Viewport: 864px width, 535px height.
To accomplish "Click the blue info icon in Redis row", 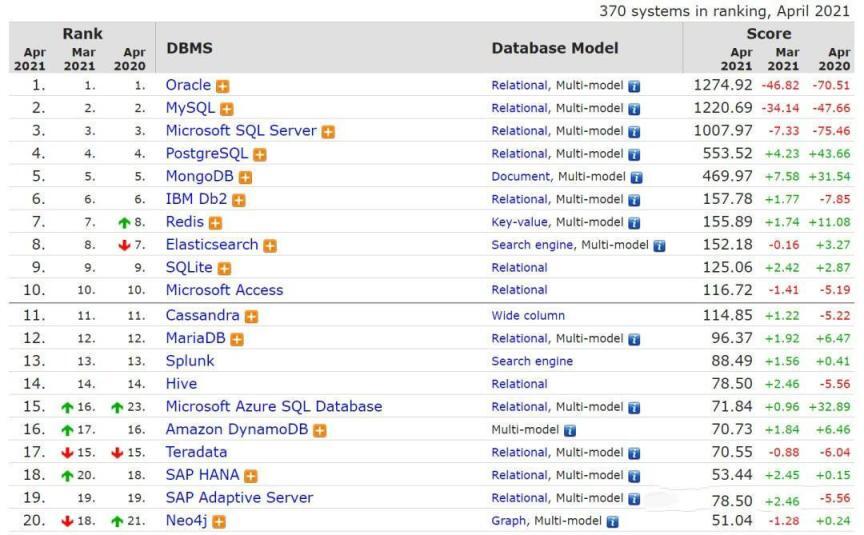I will click(x=634, y=223).
